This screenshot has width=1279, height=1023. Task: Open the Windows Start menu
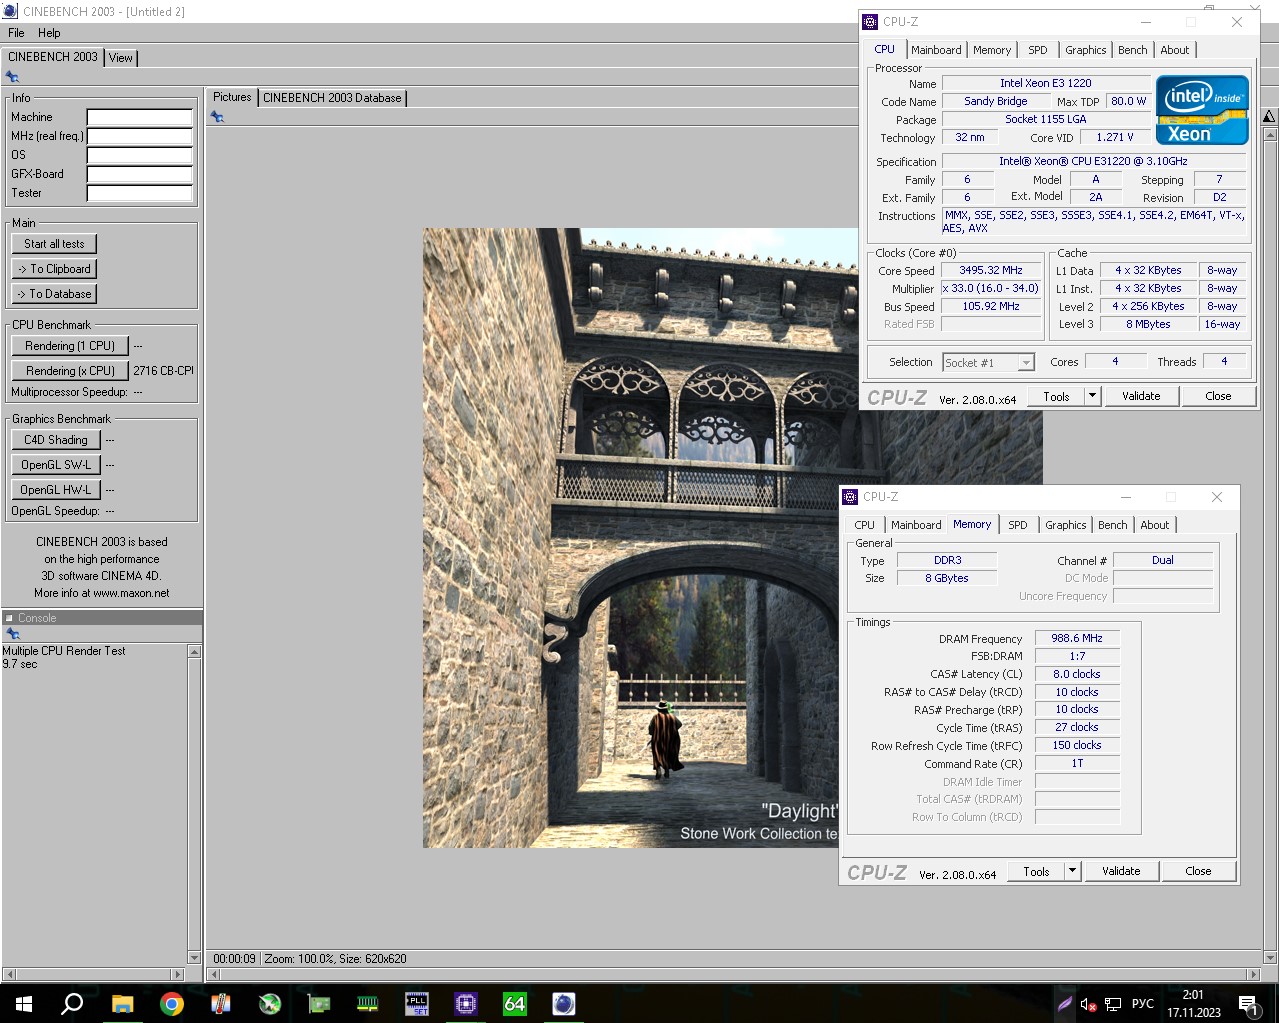(x=24, y=1003)
